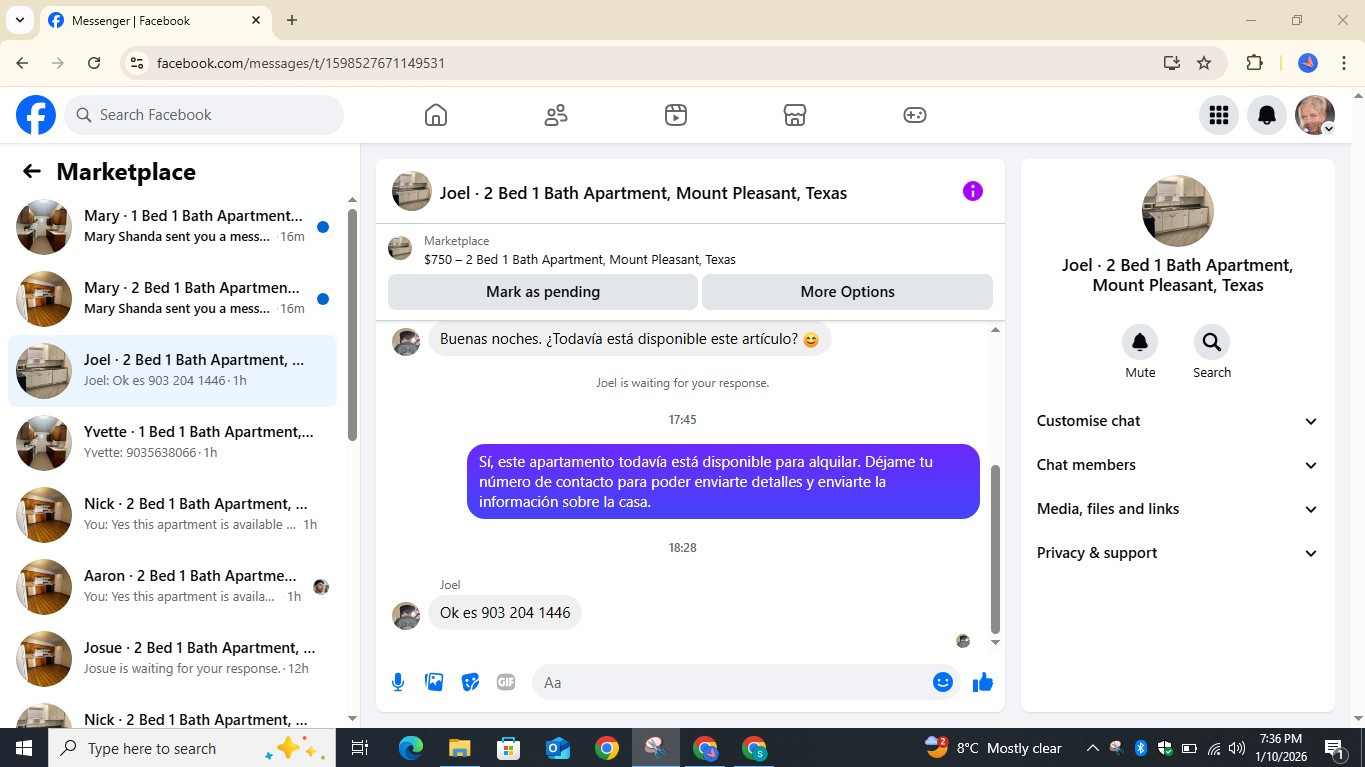Open the emoji picker in message box
Viewport: 1365px width, 767px height.
pyautogui.click(x=942, y=682)
